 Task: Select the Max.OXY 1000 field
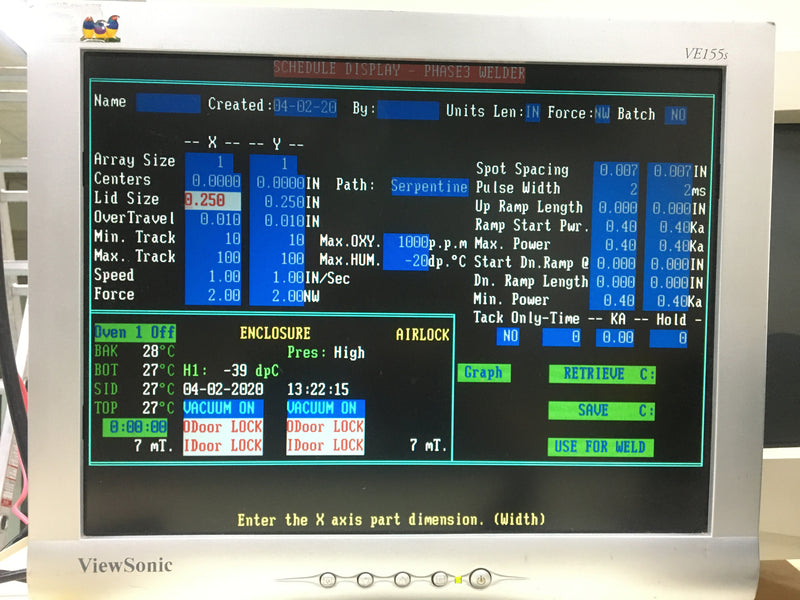pos(406,242)
